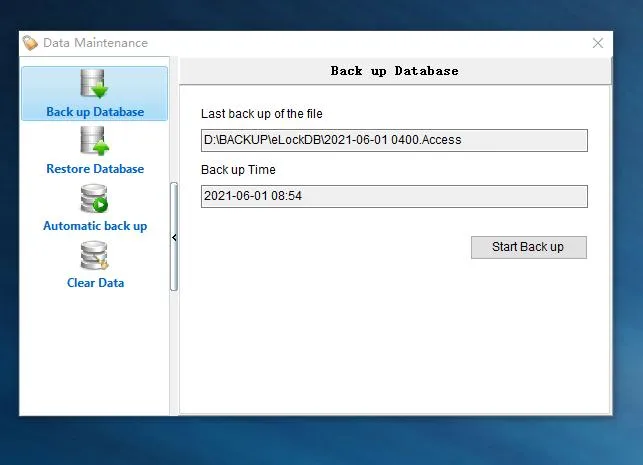This screenshot has width=643, height=465.
Task: Switch to 'Restore Database' sidebar label
Action: [x=95, y=169]
